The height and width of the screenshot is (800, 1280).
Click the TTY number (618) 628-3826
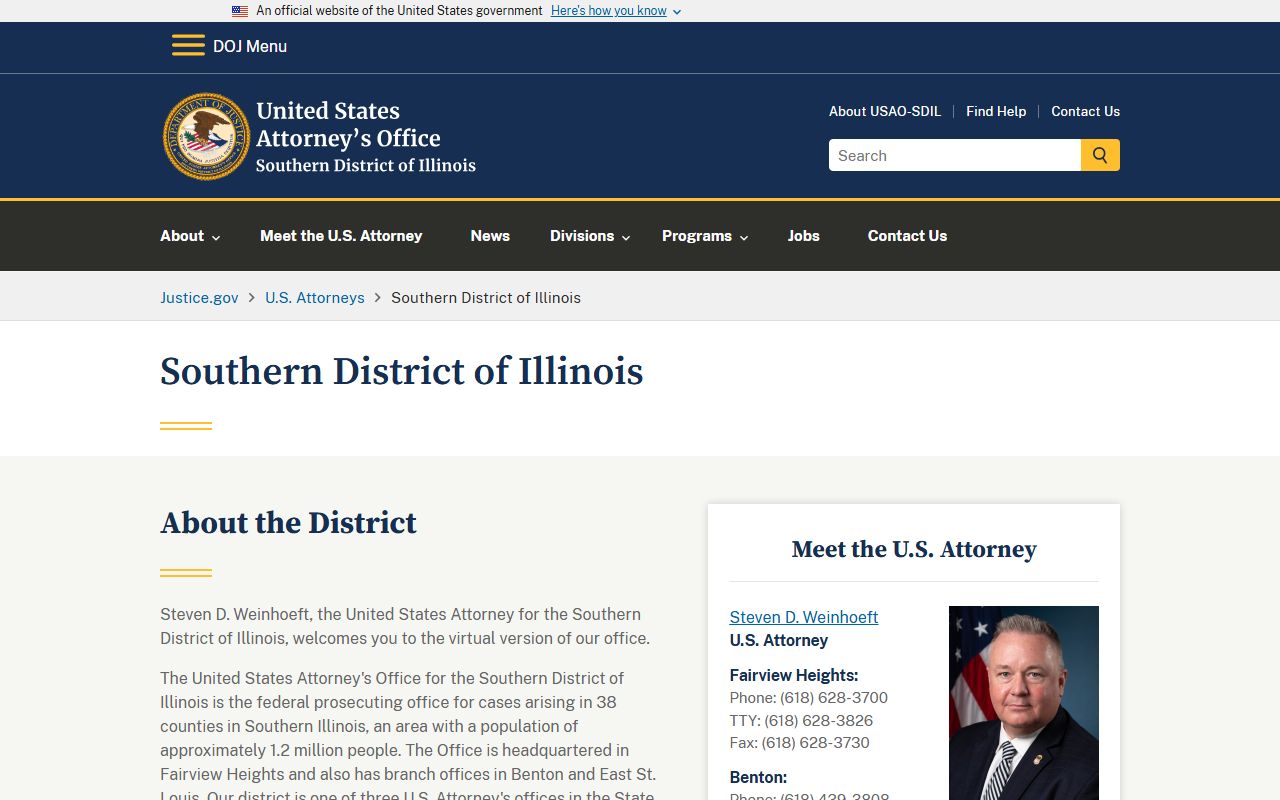click(819, 720)
